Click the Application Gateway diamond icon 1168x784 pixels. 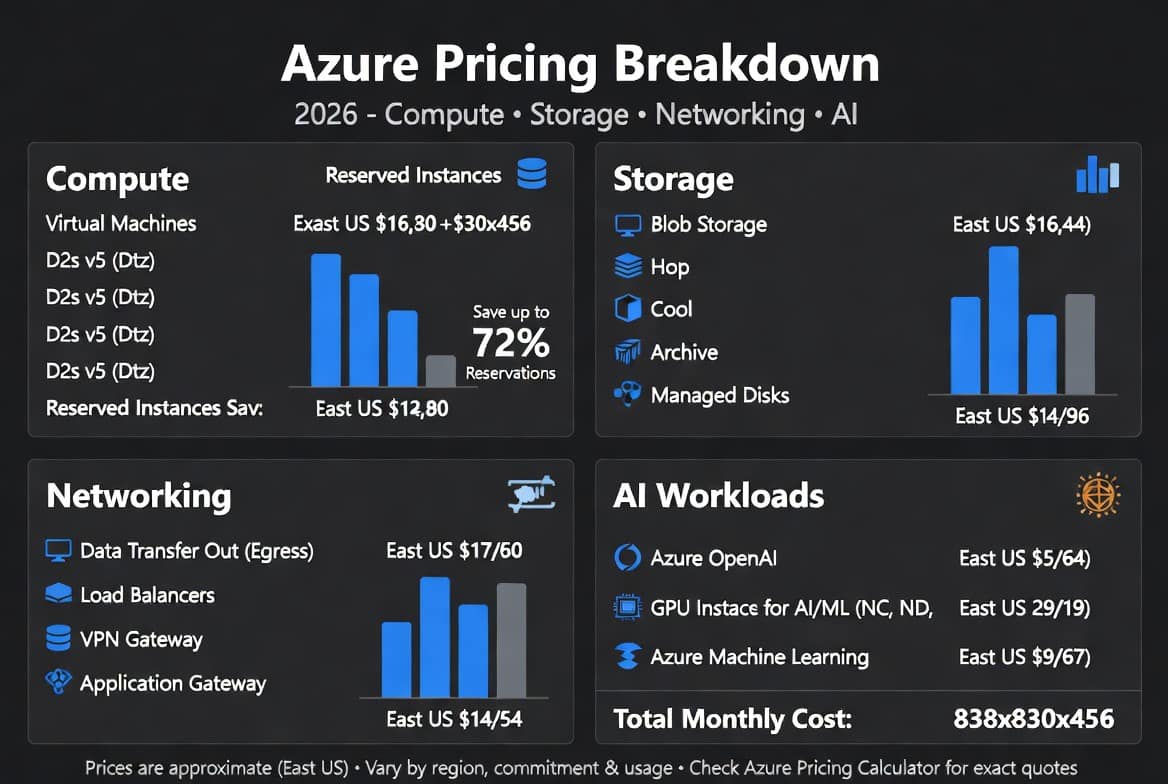tap(58, 681)
